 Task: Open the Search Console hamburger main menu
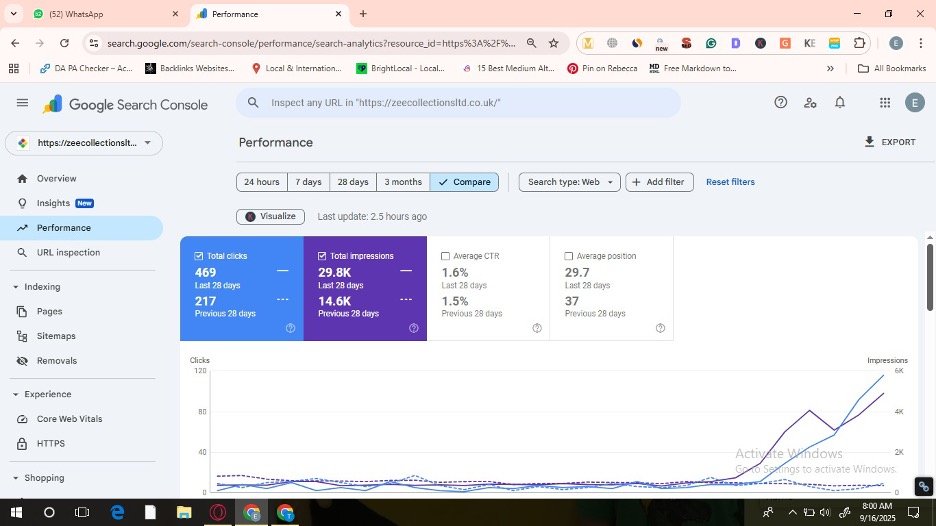pos(22,103)
